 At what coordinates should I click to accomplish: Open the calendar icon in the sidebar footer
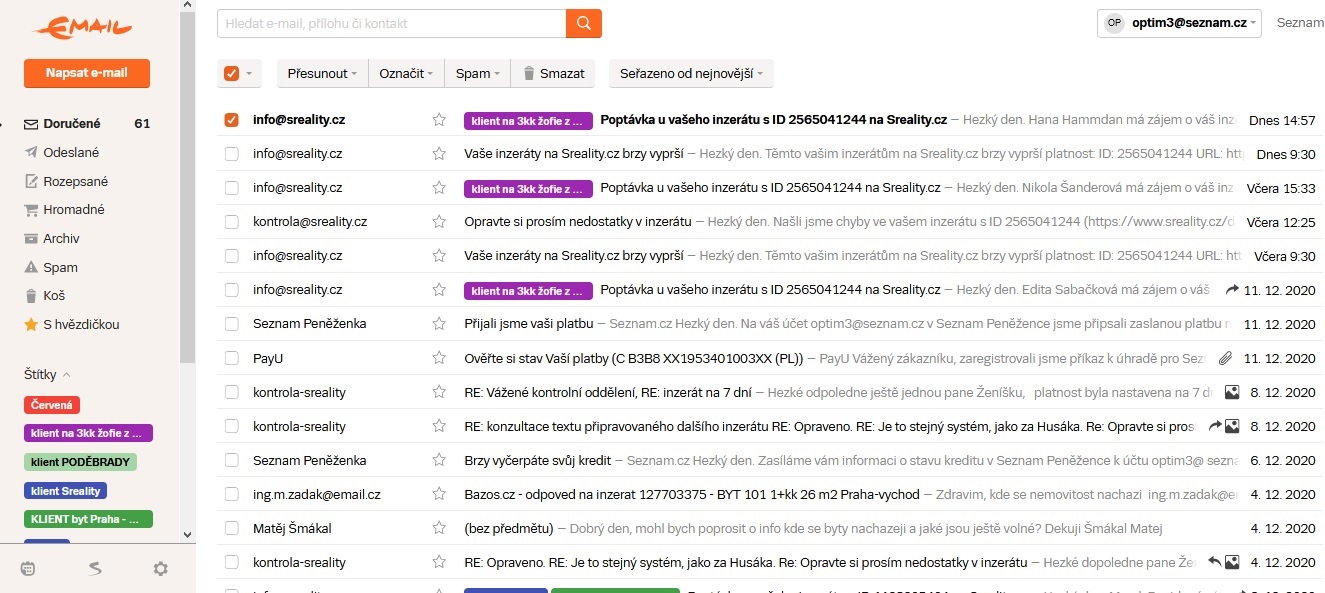pos(28,569)
